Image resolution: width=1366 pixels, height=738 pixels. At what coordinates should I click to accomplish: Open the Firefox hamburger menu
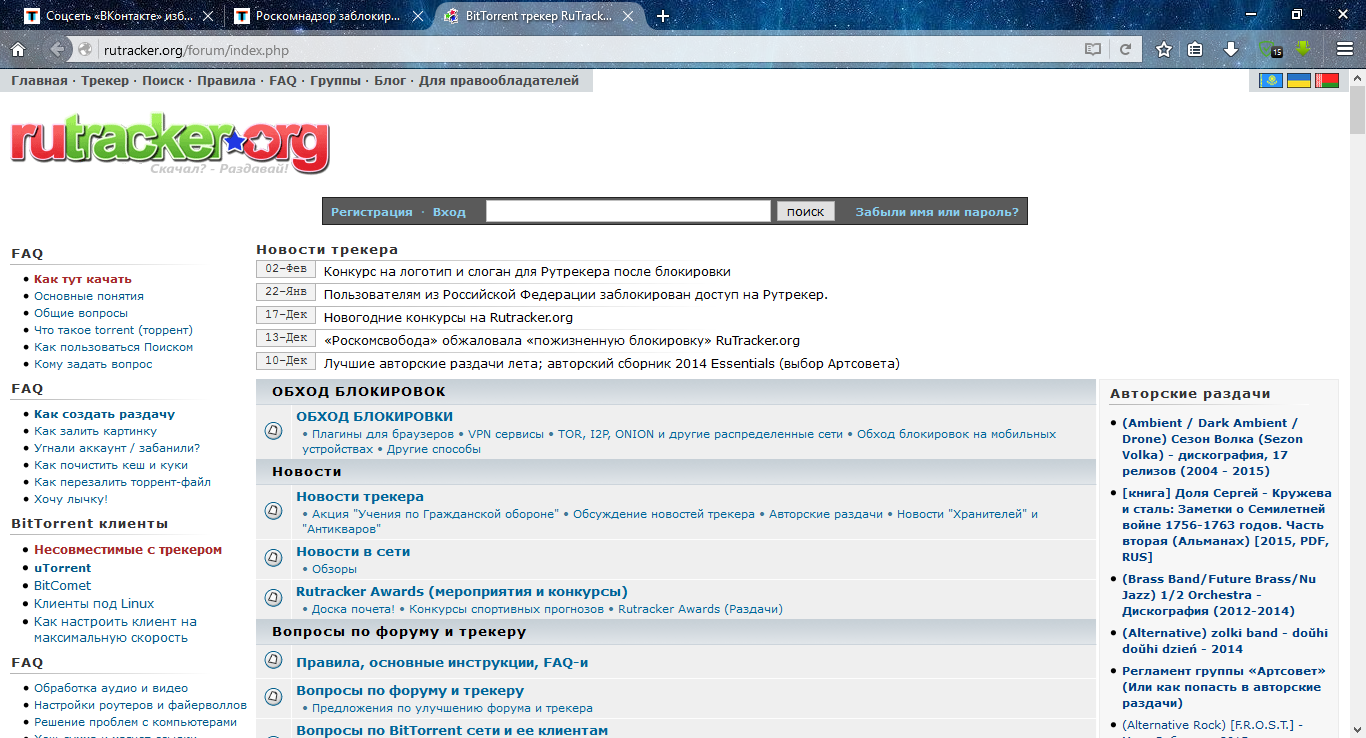pos(1345,49)
